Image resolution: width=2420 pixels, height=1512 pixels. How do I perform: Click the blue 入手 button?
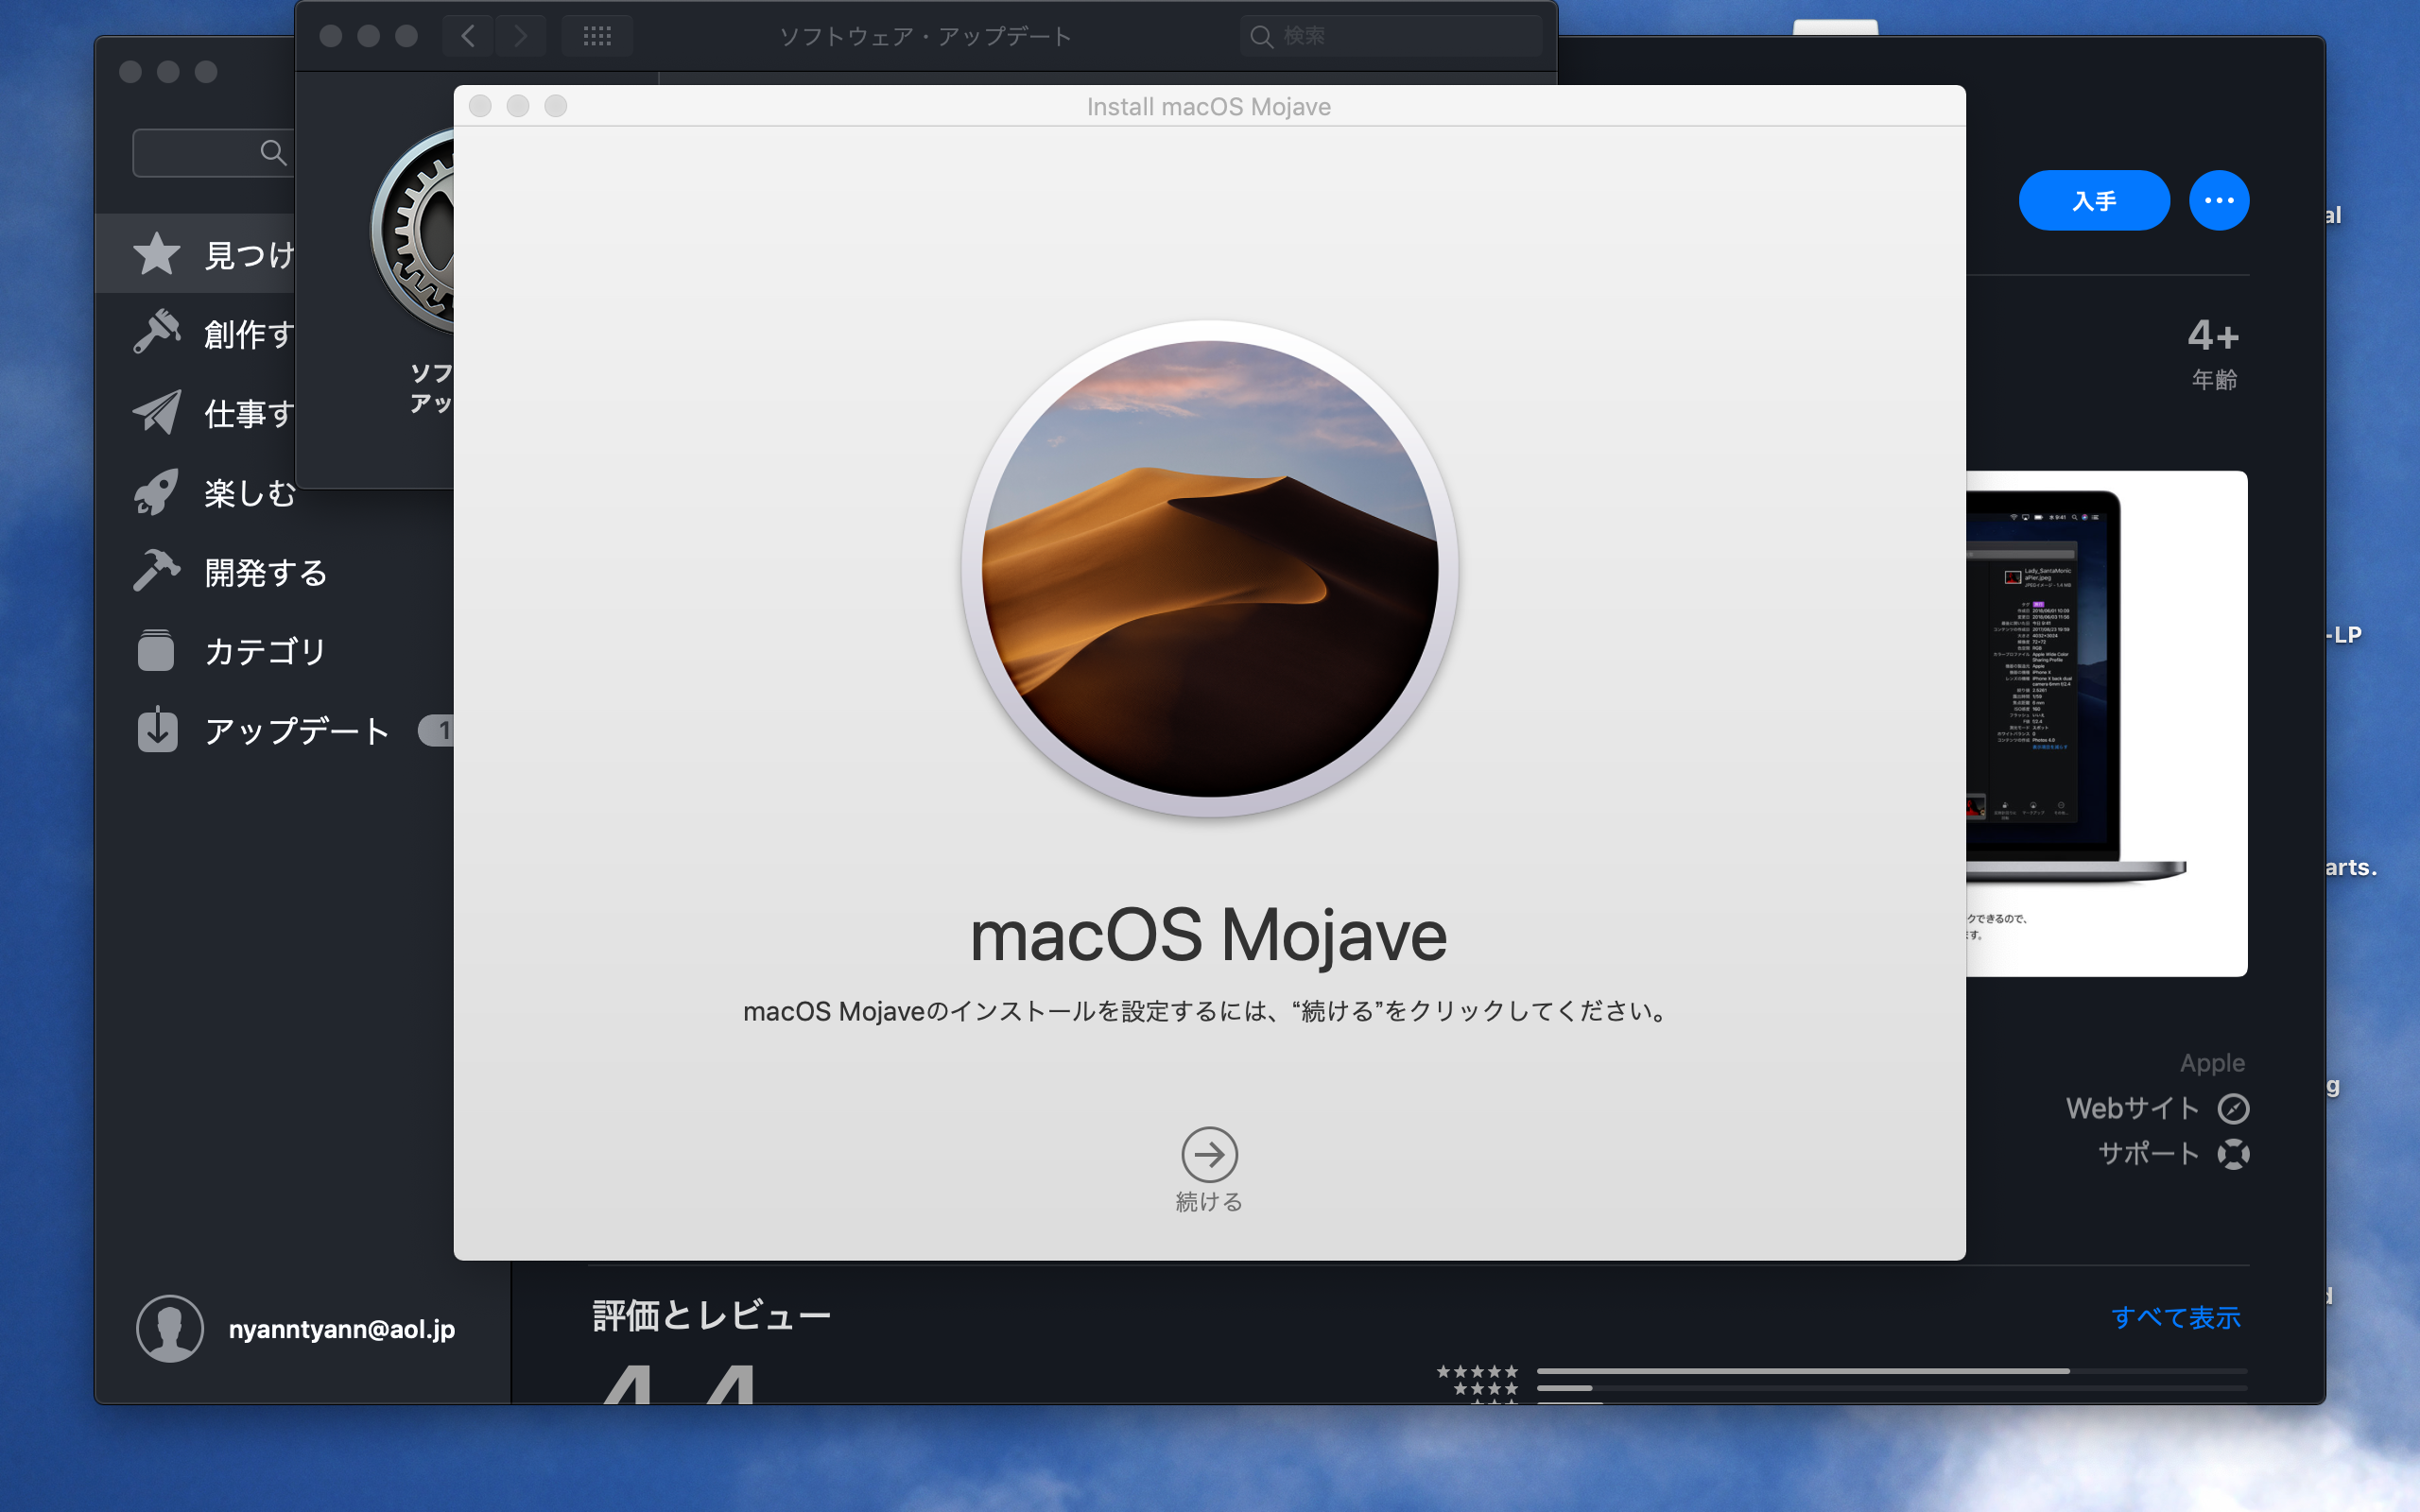coord(2093,201)
